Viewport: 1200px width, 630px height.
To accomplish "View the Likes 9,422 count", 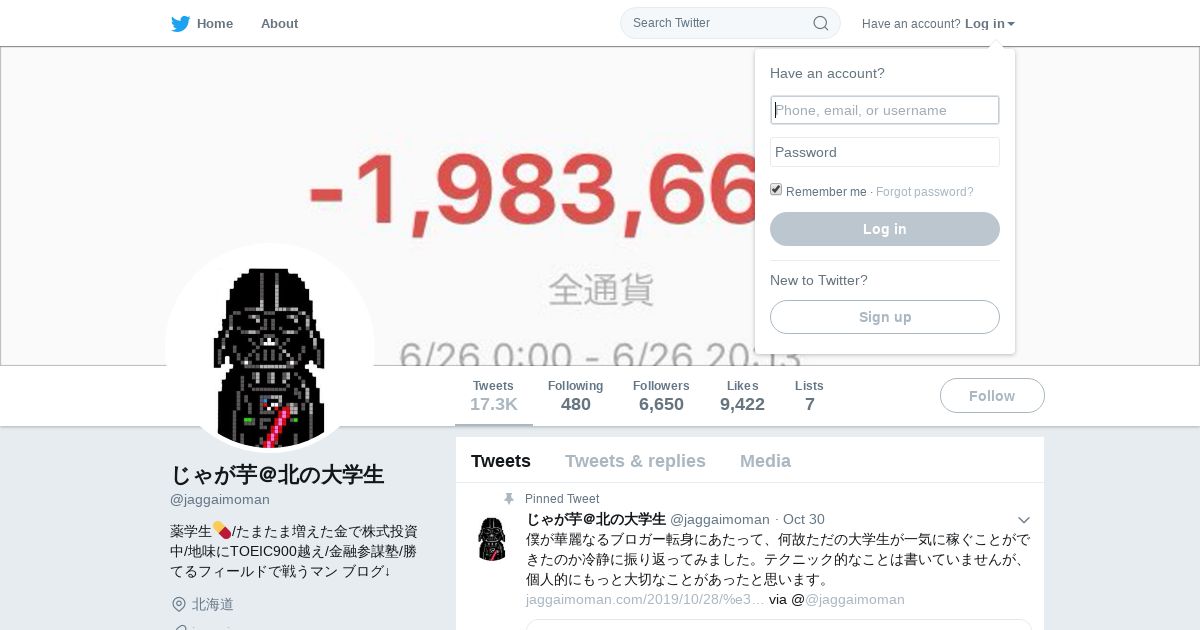I will click(742, 396).
